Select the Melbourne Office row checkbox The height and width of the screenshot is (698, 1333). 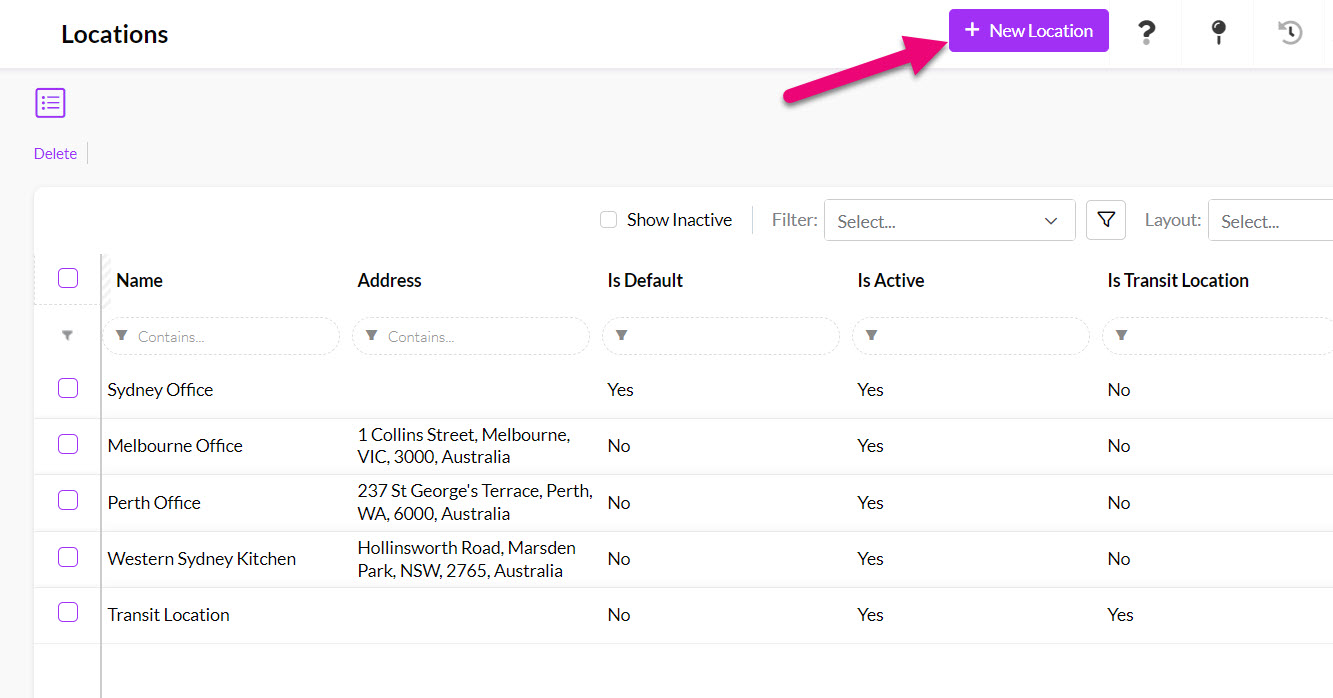tap(68, 444)
